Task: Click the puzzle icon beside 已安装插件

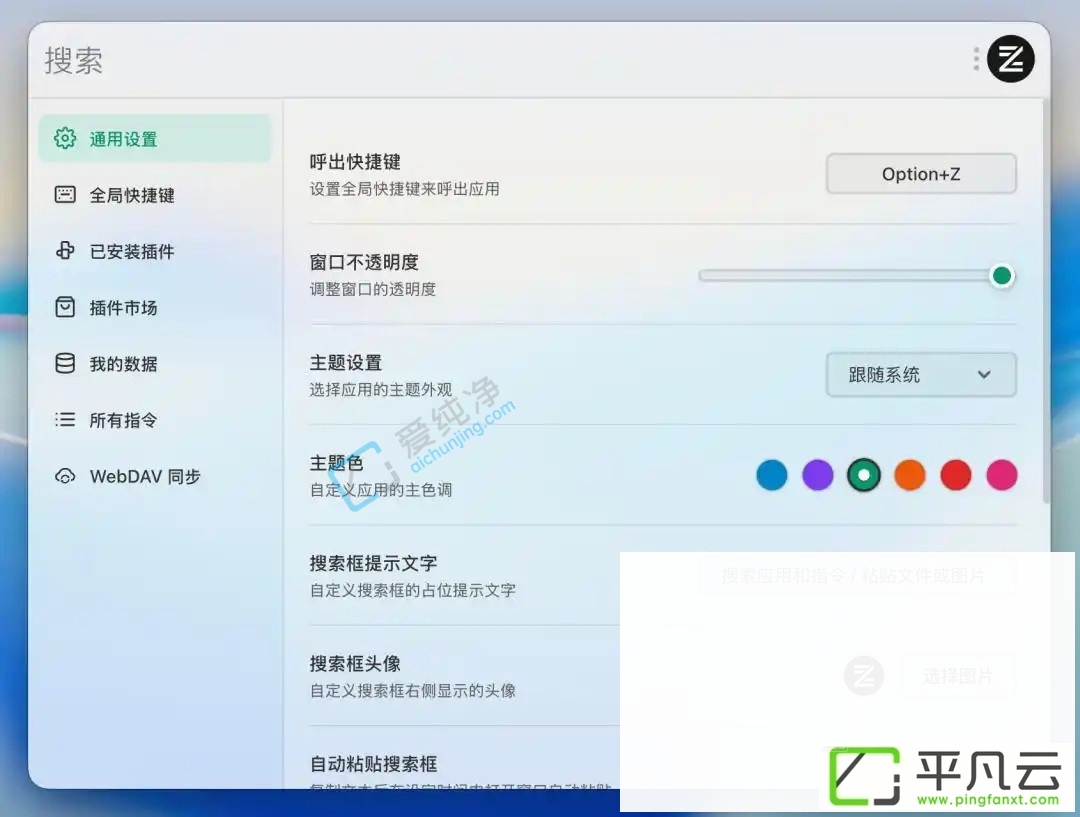Action: point(65,251)
